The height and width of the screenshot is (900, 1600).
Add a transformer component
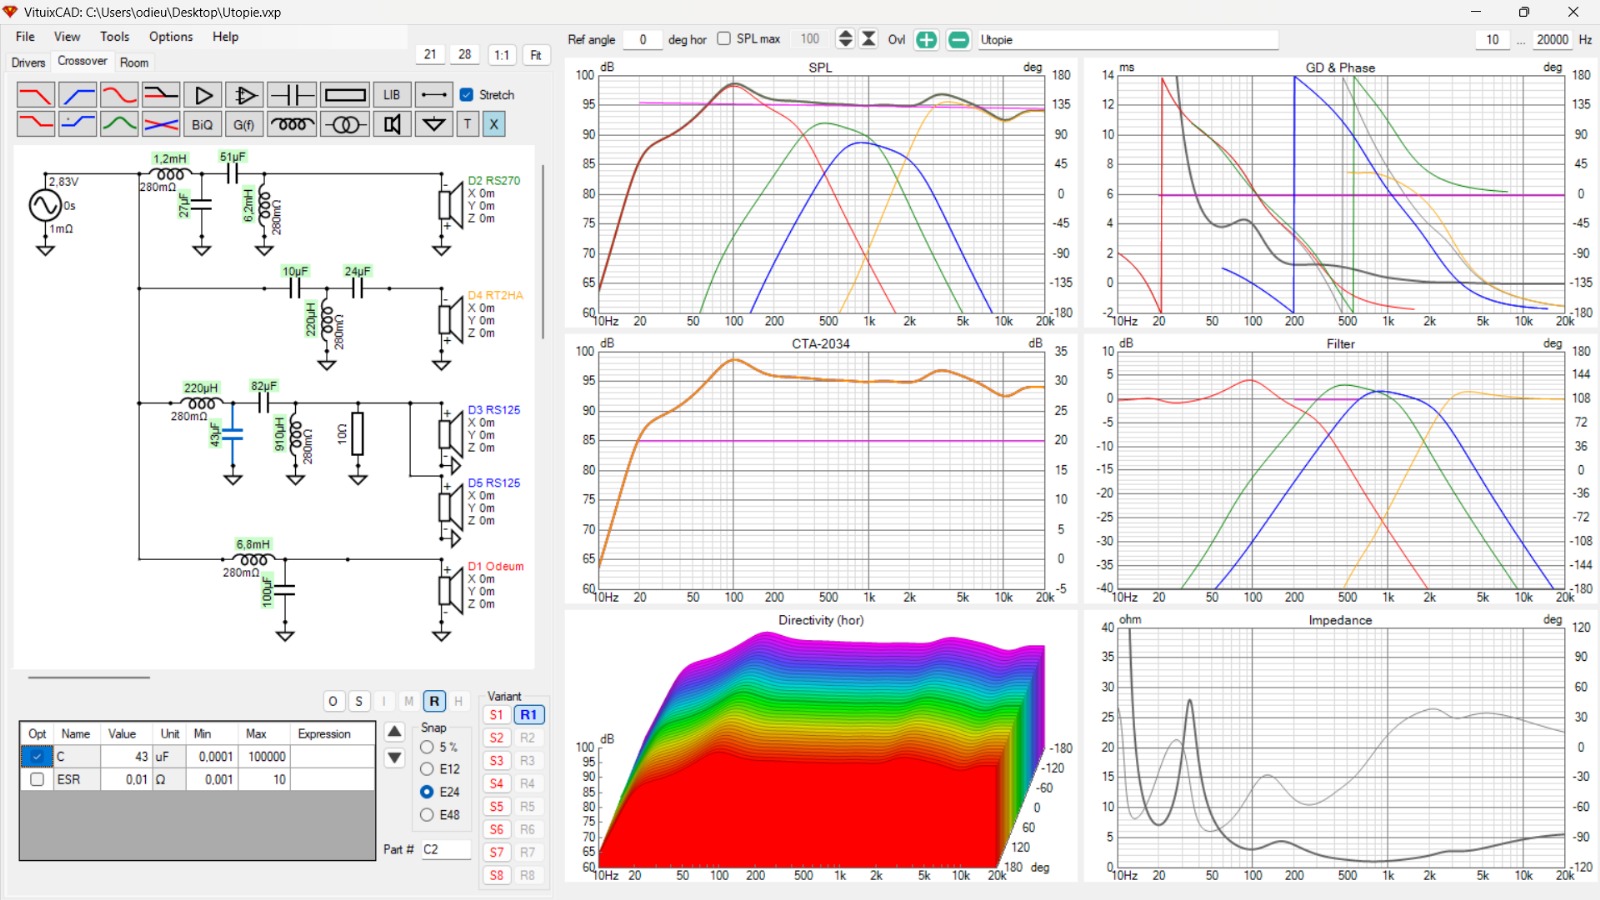tap(345, 124)
